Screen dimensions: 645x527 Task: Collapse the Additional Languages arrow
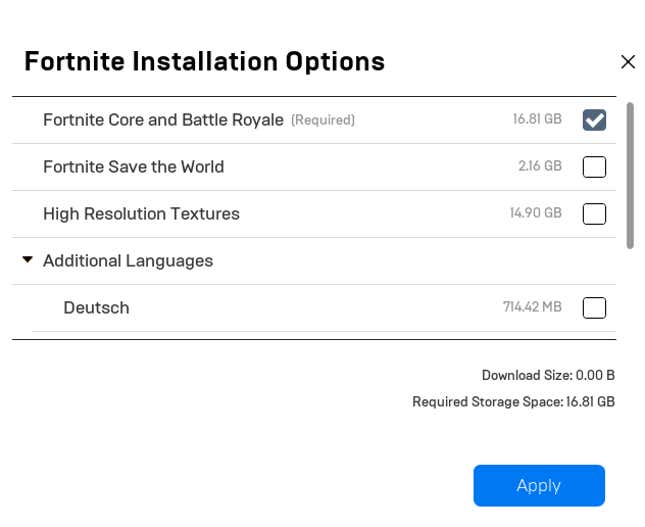point(28,260)
